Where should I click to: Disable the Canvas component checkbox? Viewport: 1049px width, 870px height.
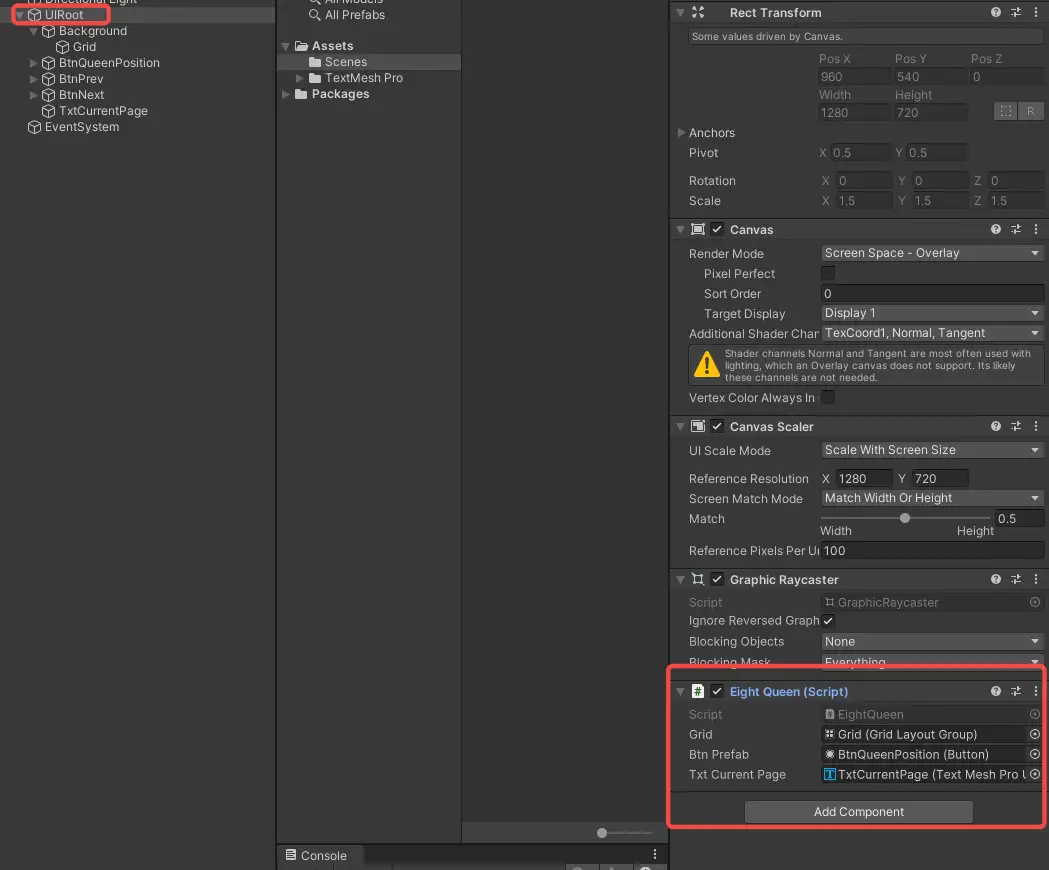click(717, 230)
